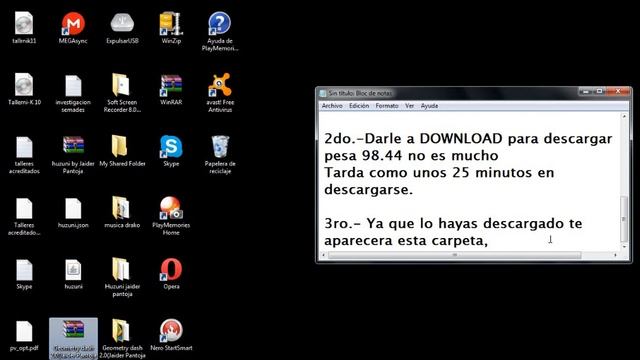Open the Edición menu in Notepad

pos(359,106)
